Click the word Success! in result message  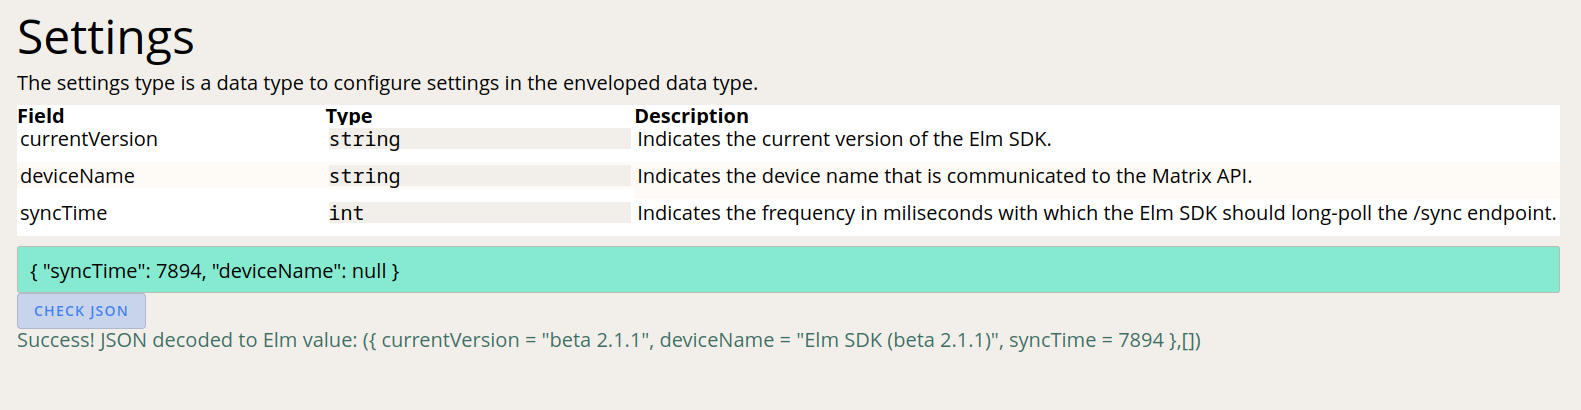point(56,340)
